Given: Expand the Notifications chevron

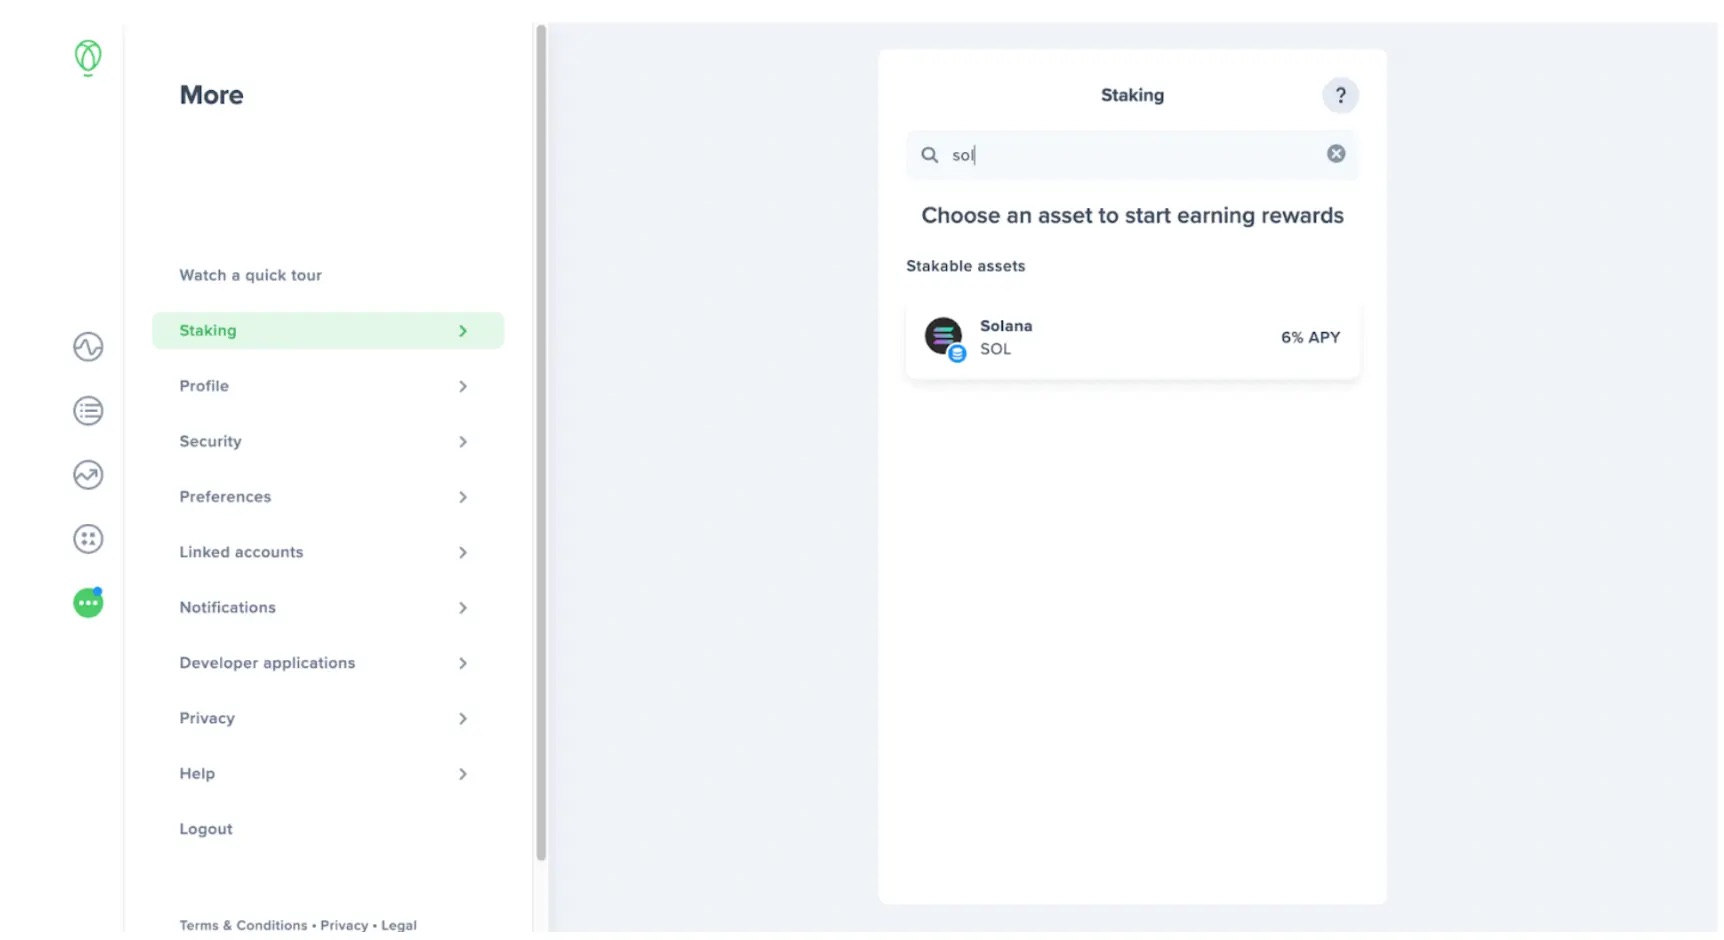Looking at the screenshot, I should [463, 608].
